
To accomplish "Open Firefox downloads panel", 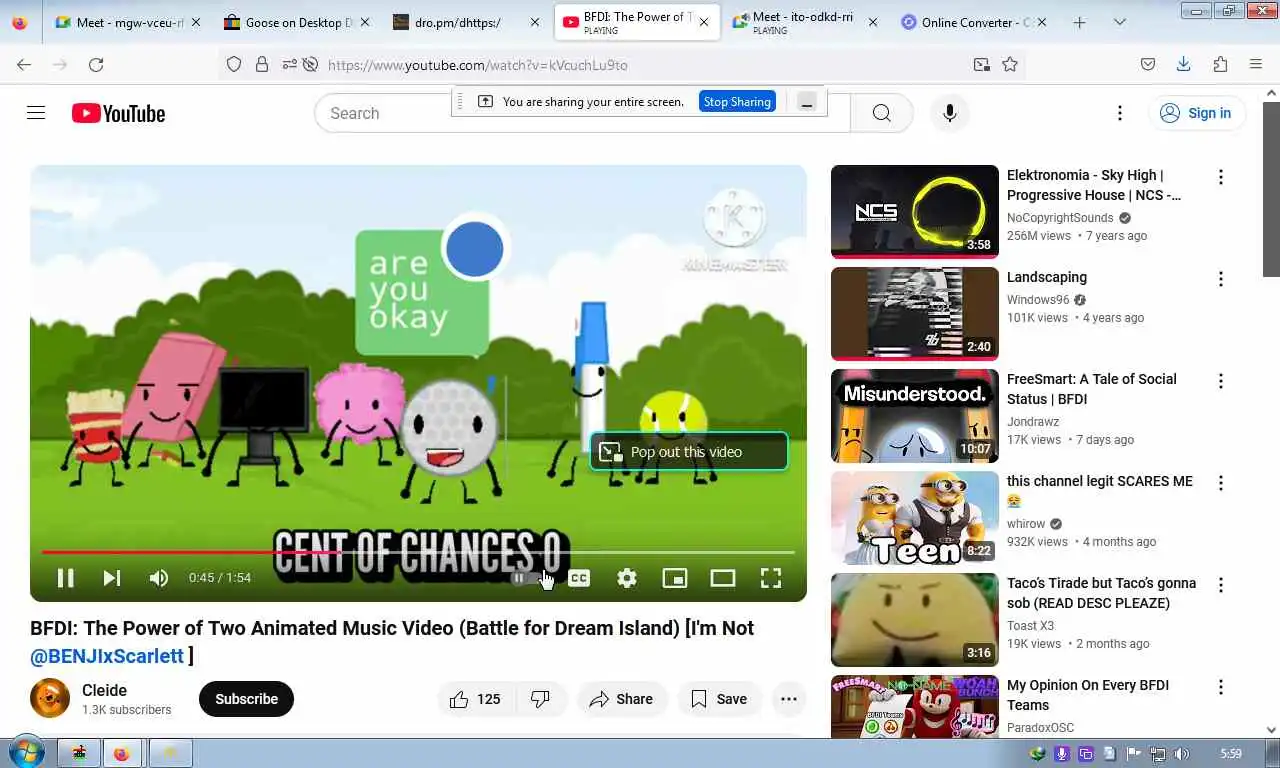I will [1183, 64].
